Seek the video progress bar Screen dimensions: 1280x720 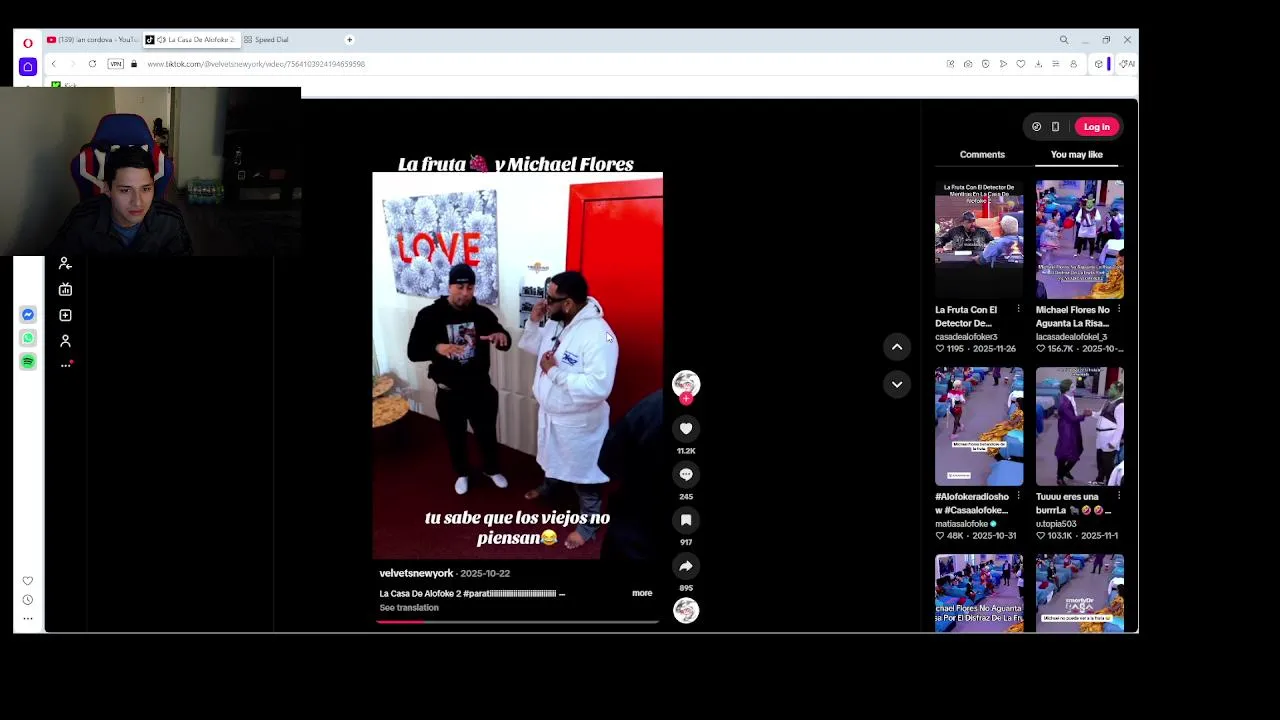[x=517, y=622]
